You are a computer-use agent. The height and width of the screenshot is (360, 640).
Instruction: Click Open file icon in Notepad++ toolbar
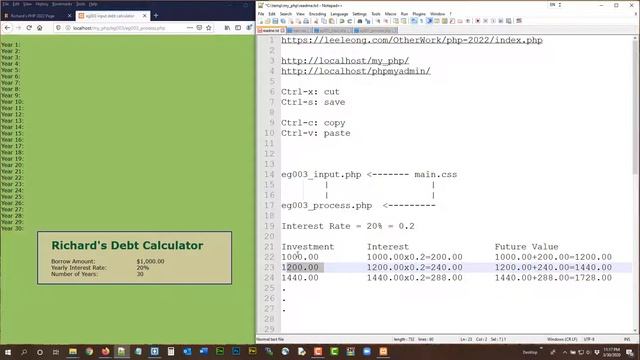[267, 21]
